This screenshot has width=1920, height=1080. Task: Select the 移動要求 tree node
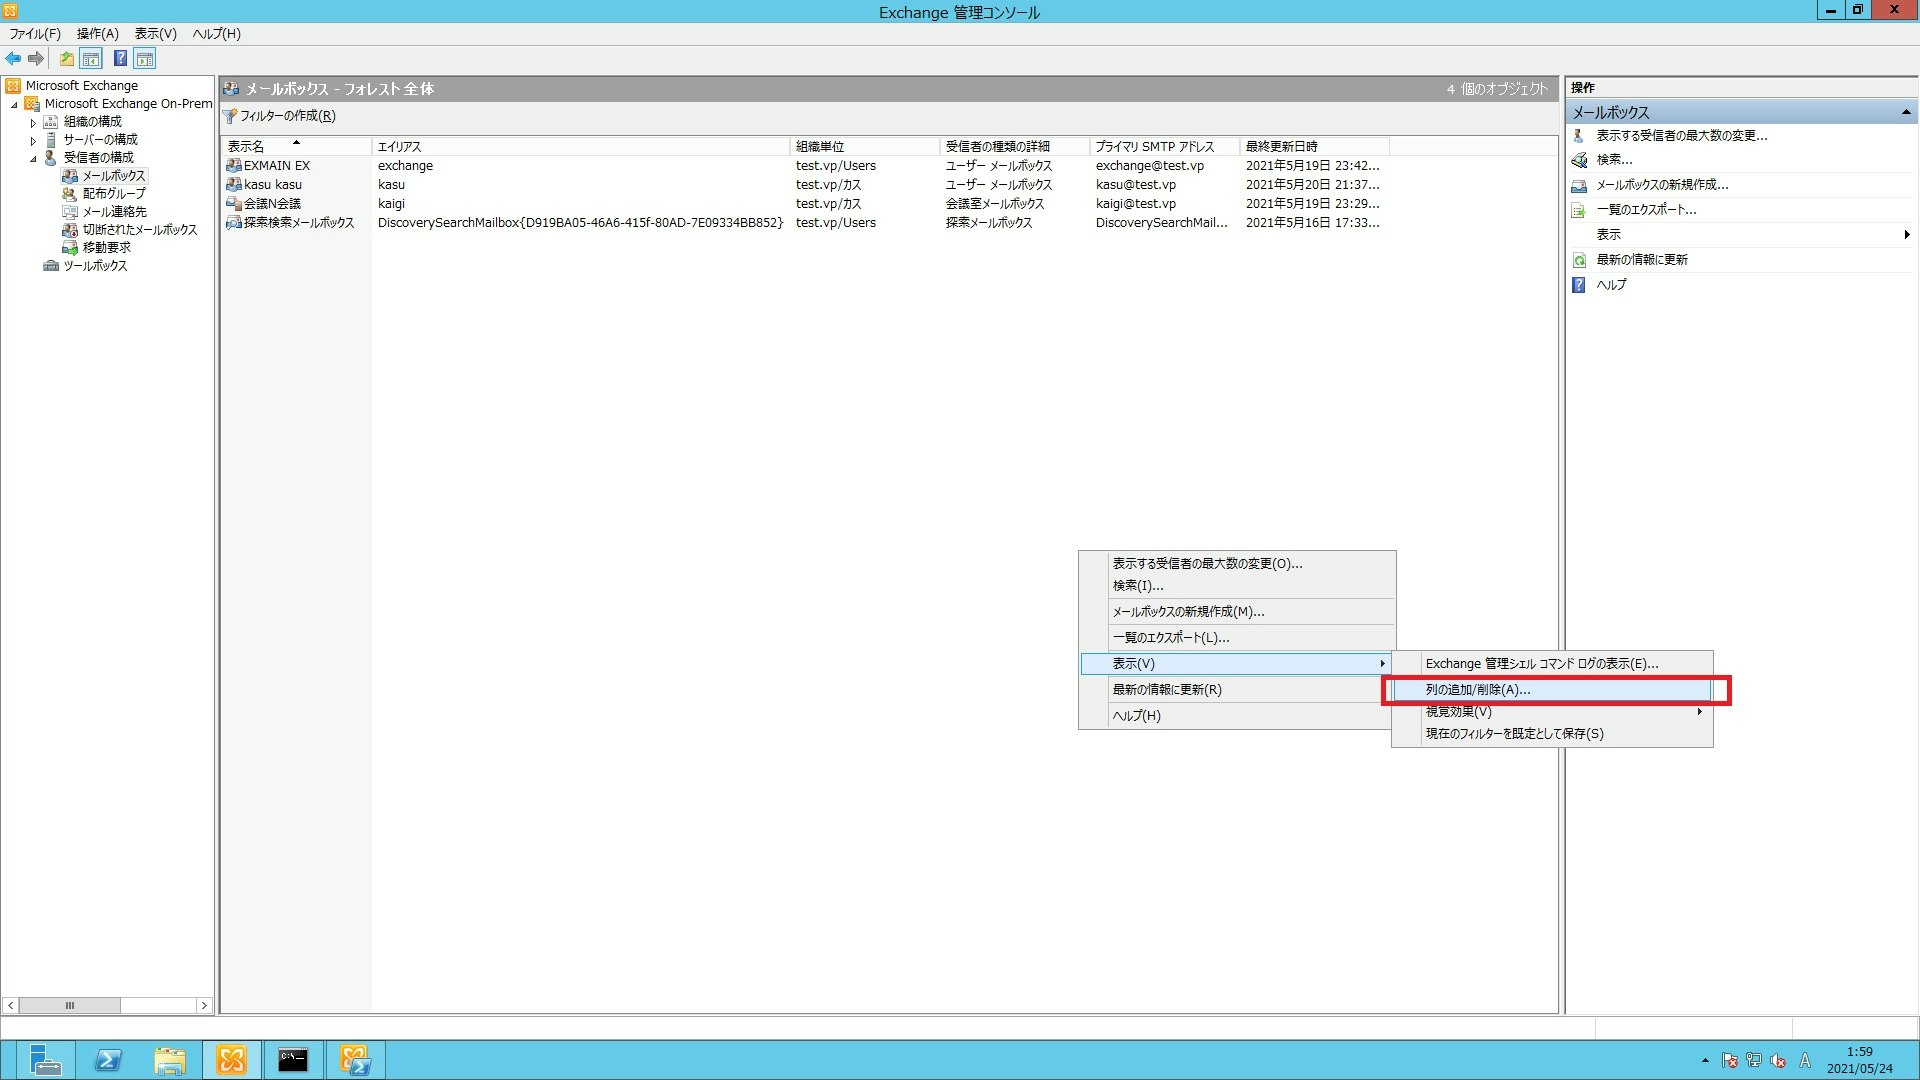tap(106, 248)
